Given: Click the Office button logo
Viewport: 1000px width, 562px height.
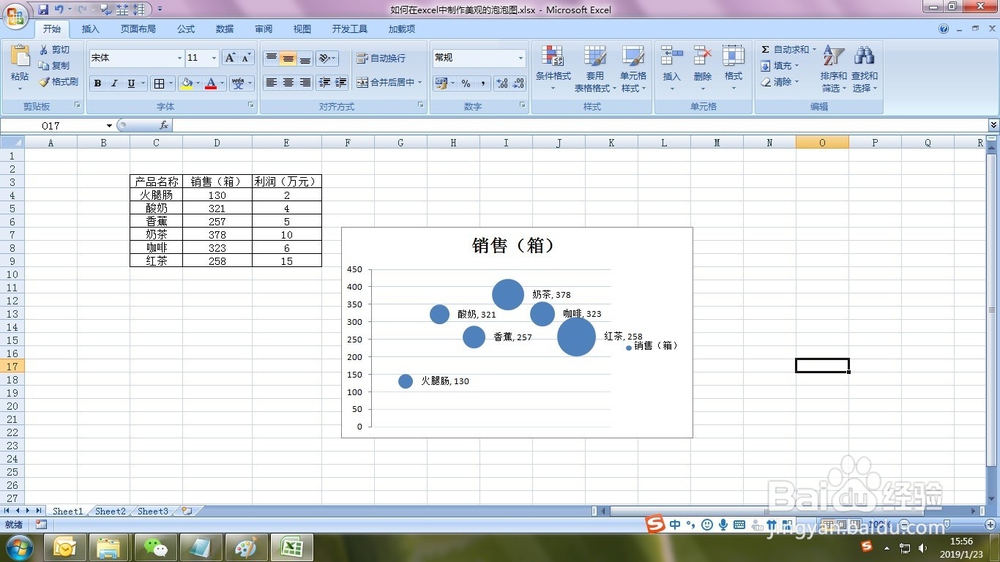Looking at the screenshot, I should (x=15, y=15).
